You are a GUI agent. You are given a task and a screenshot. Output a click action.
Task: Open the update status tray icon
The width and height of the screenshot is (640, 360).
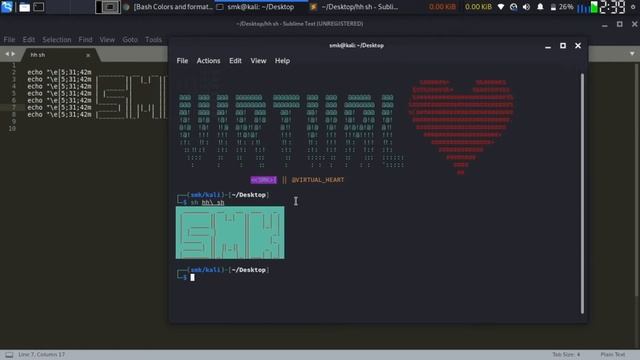pyautogui.click(x=513, y=7)
